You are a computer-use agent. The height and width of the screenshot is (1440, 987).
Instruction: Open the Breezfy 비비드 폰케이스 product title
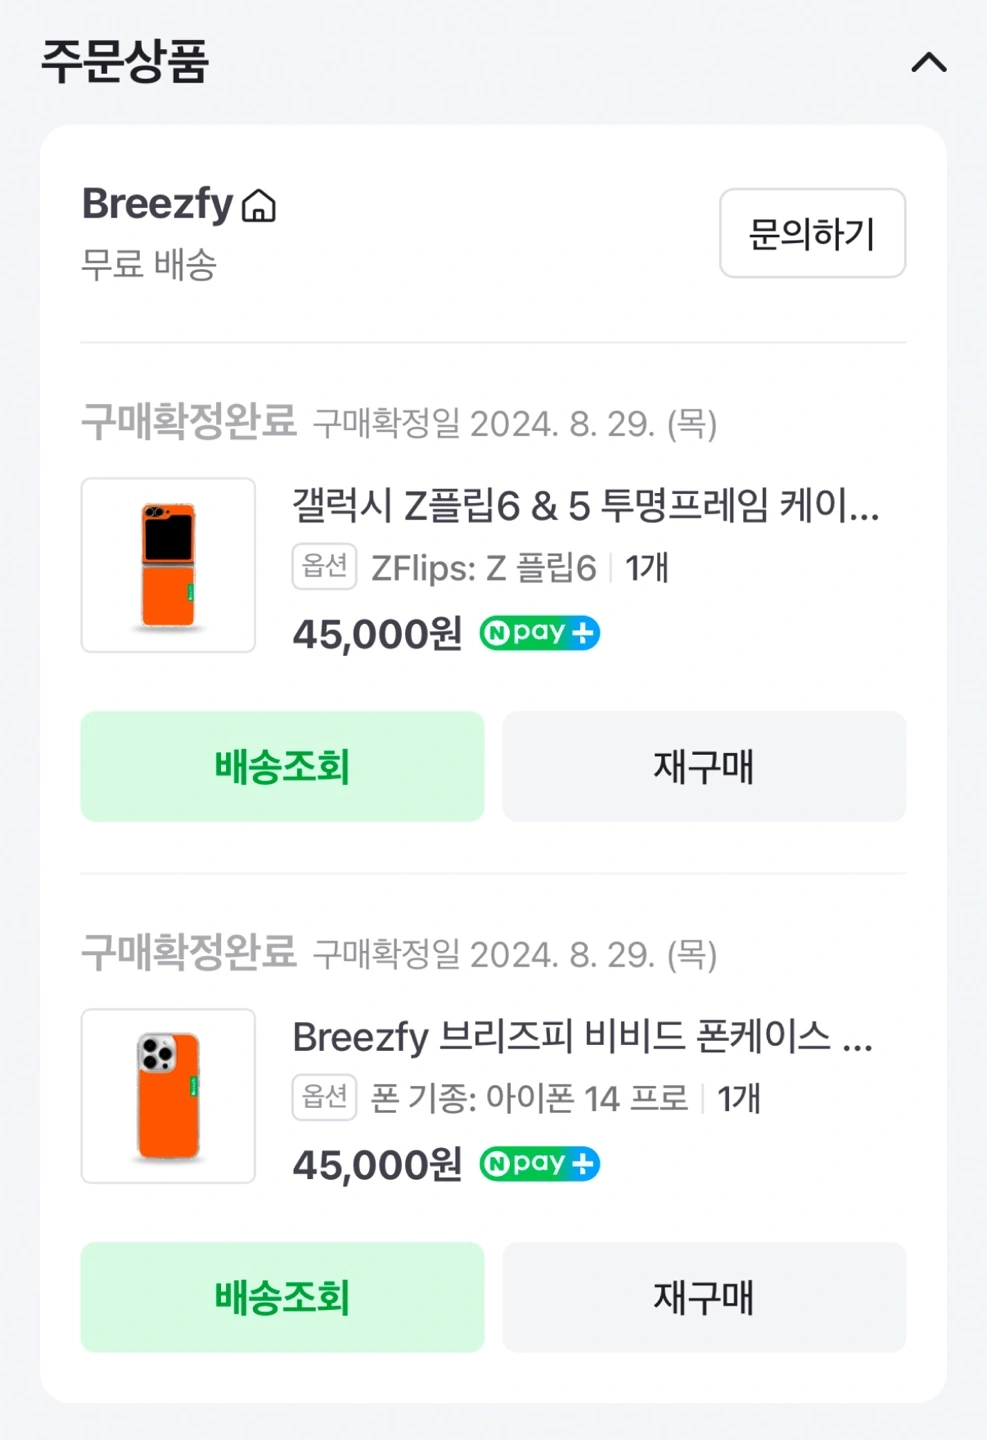coord(582,1036)
